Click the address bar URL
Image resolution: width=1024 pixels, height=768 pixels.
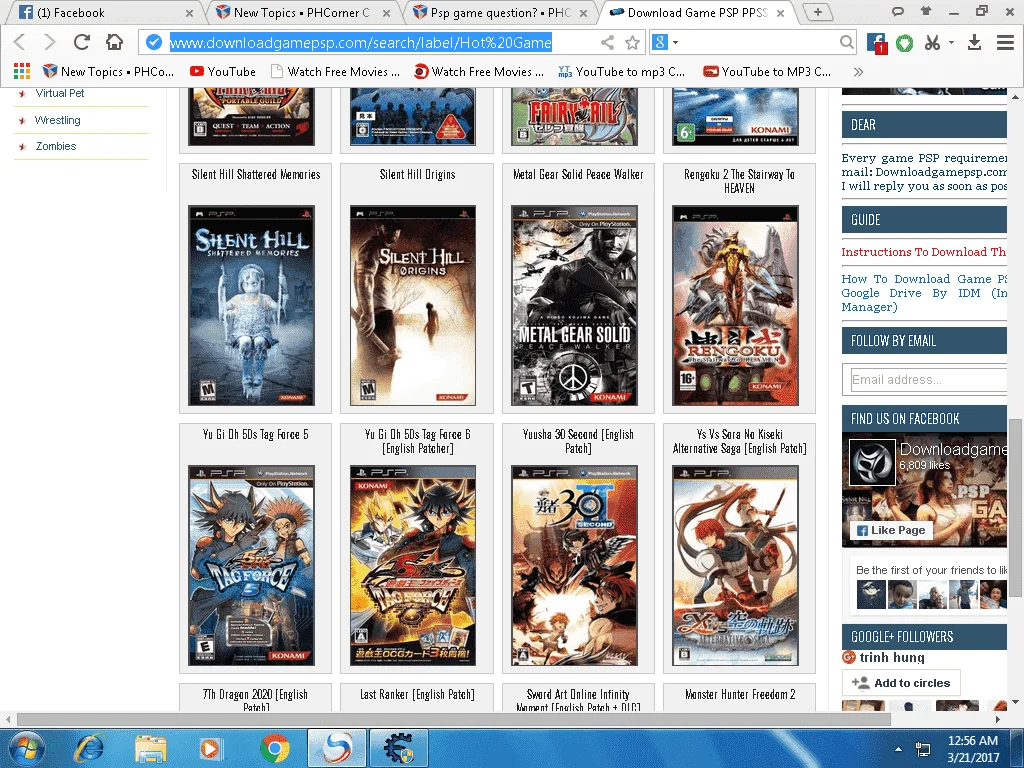[x=360, y=43]
